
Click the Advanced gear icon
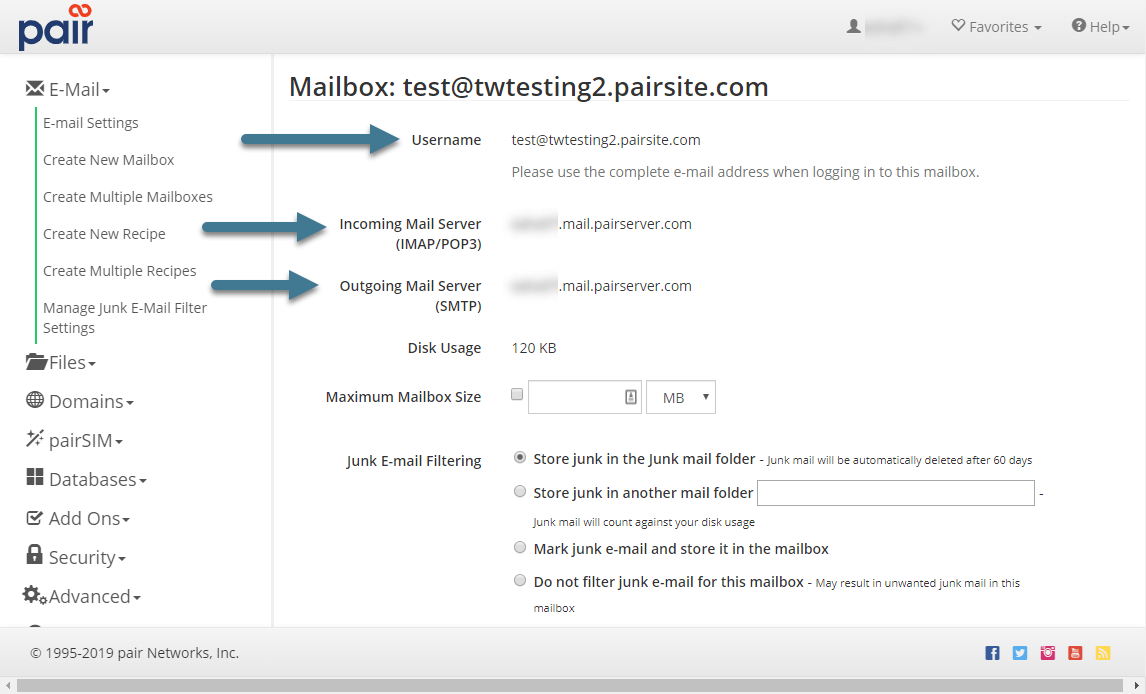pos(34,596)
